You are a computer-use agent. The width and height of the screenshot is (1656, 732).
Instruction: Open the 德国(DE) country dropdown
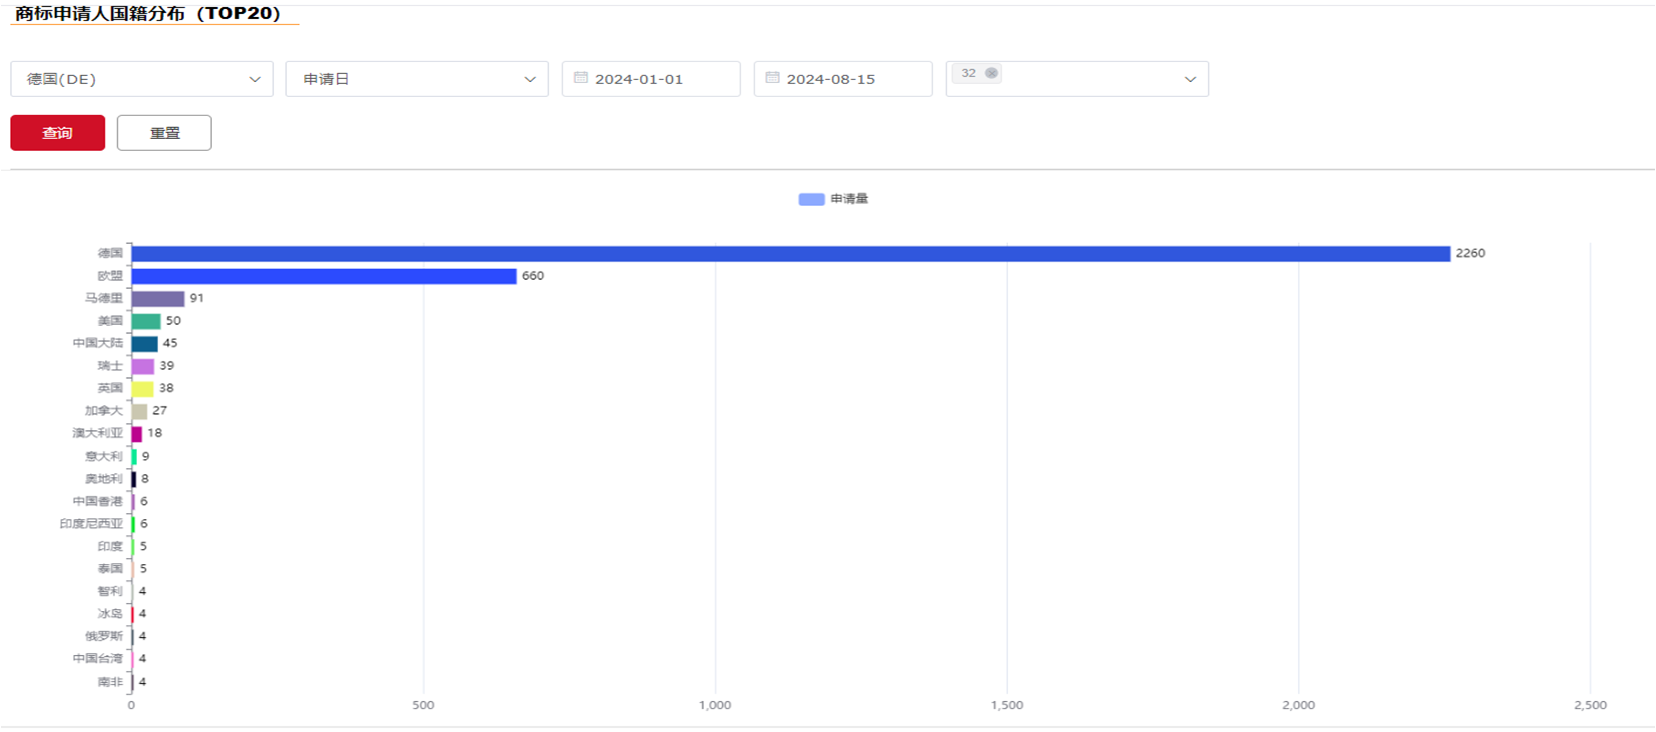pos(141,79)
